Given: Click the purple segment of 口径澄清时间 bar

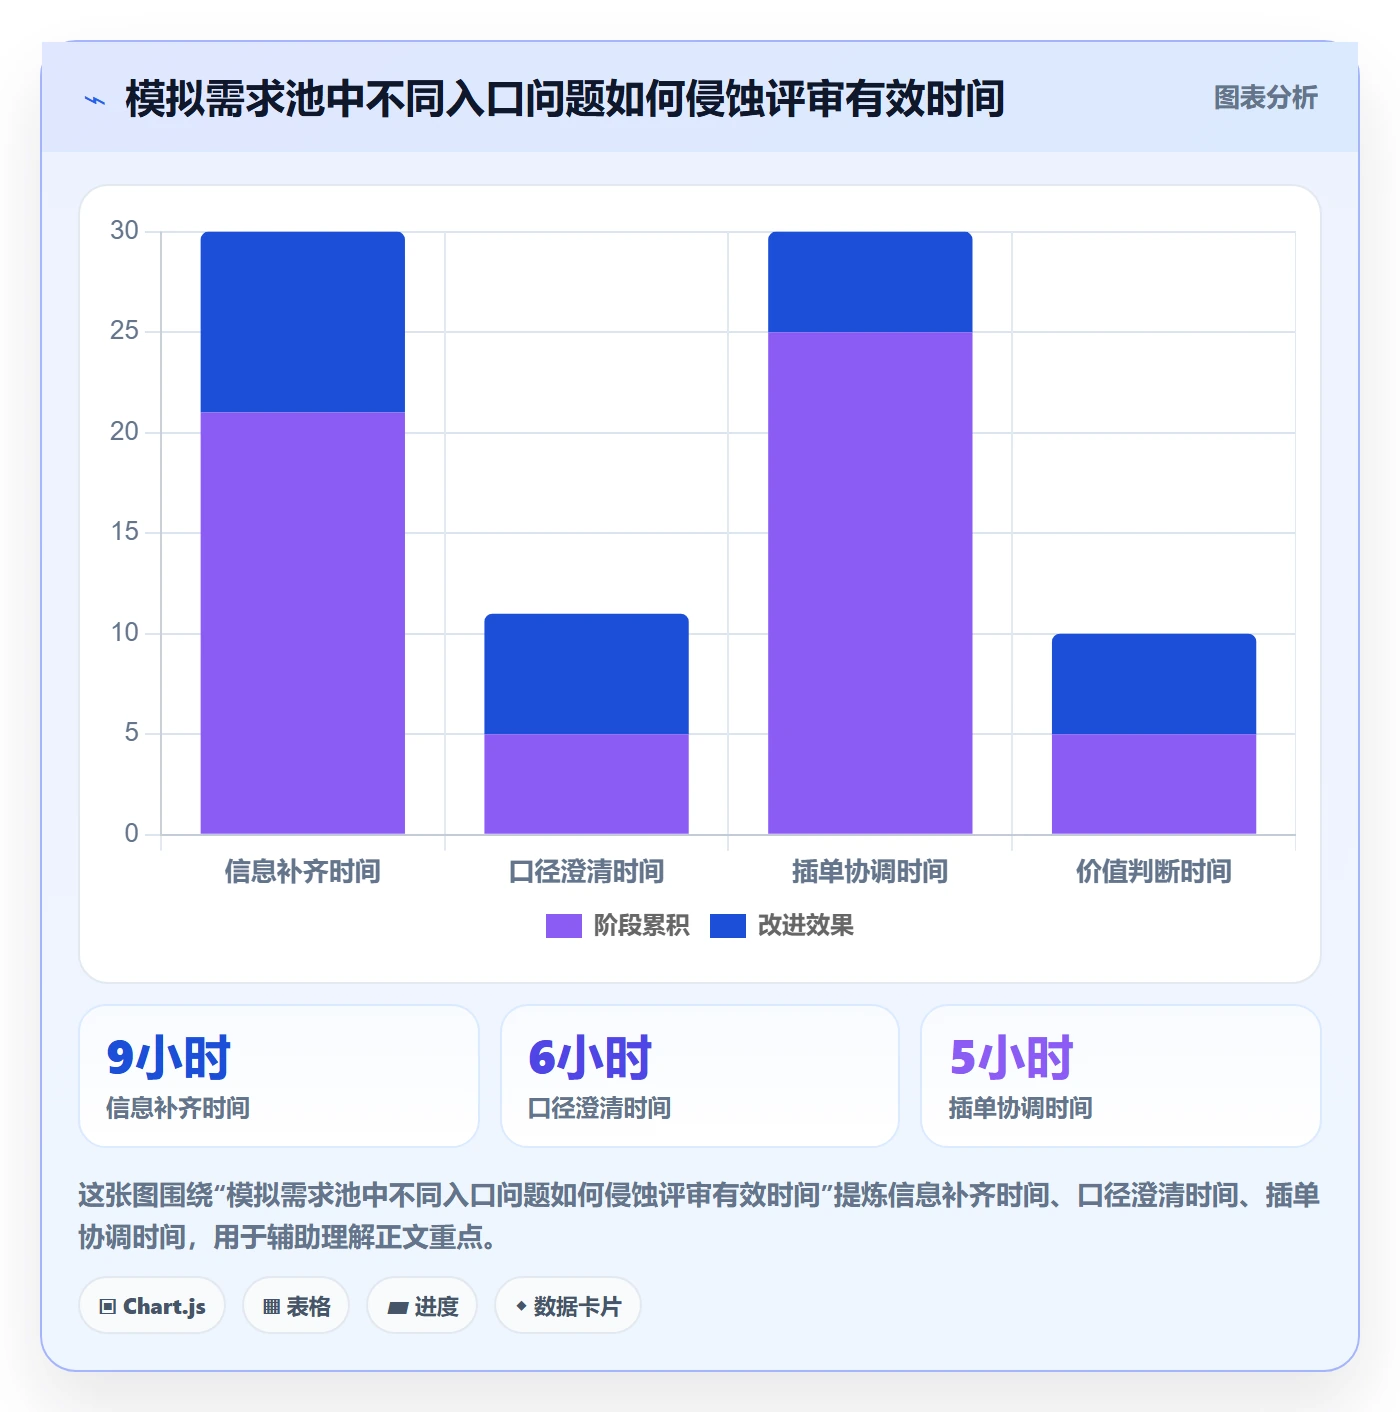Looking at the screenshot, I should (x=587, y=784).
